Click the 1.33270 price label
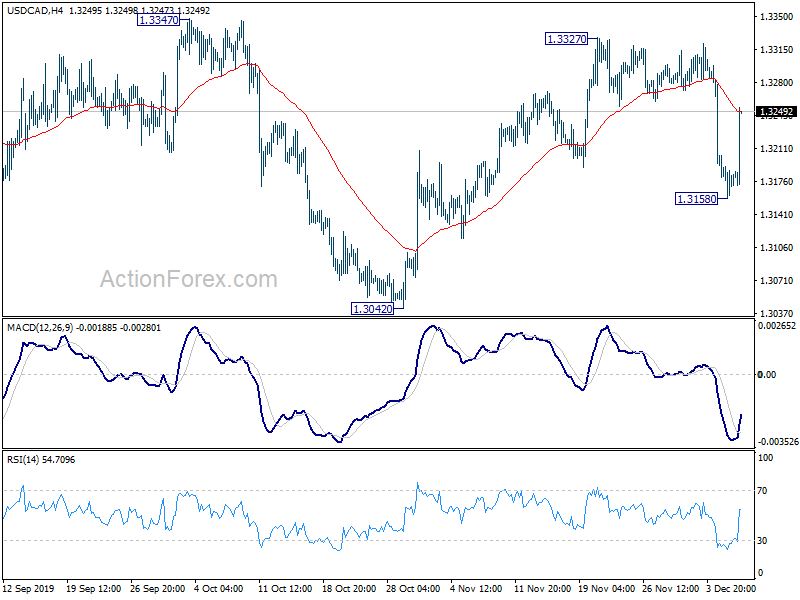Image resolution: width=800 pixels, height=600 pixels. [566, 39]
